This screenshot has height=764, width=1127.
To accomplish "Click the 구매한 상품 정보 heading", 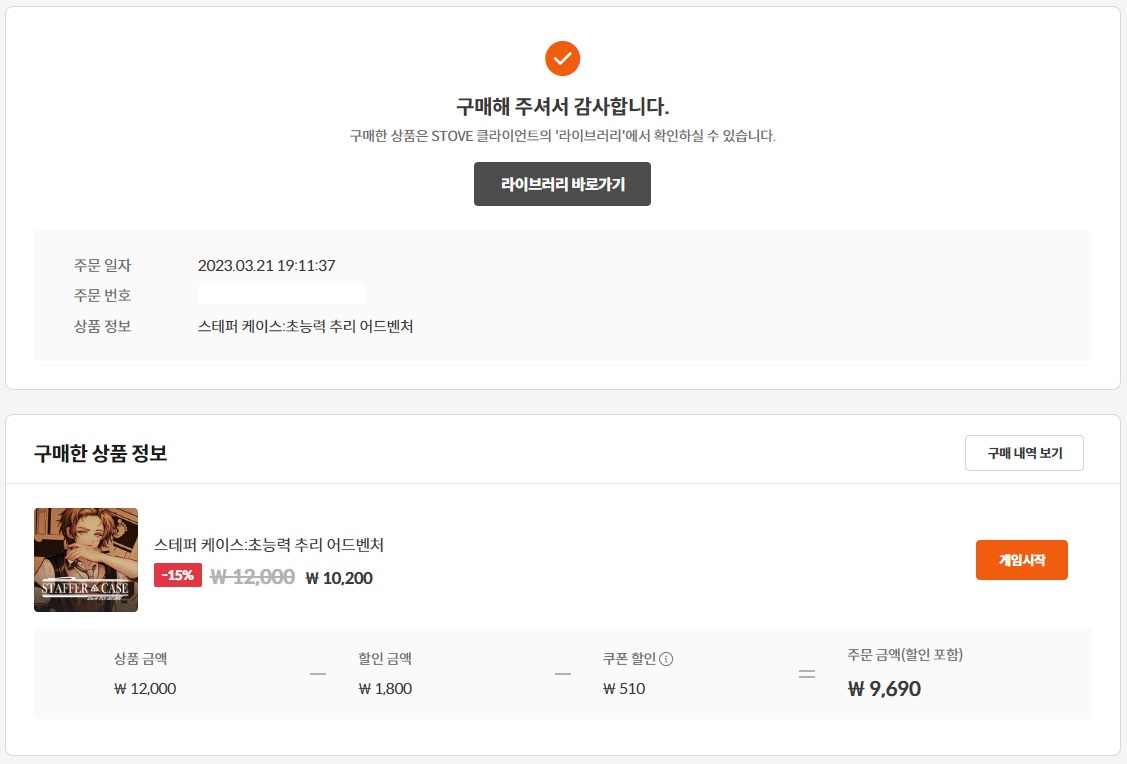I will coord(100,453).
